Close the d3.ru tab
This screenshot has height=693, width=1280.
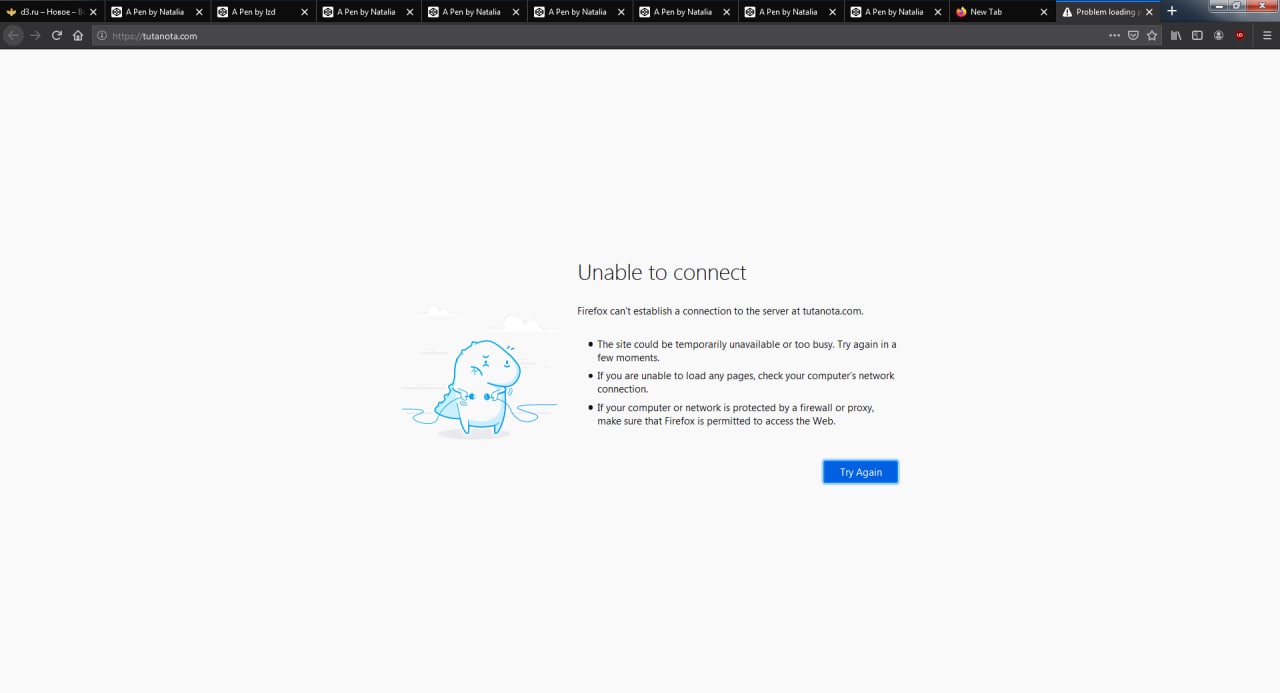93,12
